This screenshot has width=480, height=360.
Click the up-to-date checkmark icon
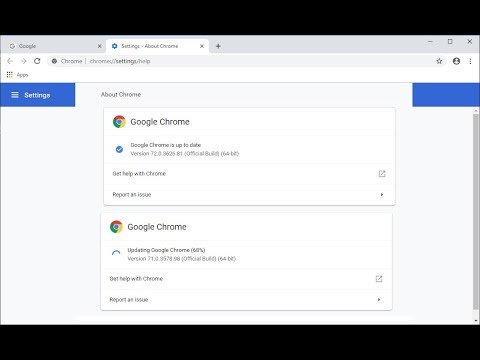click(x=119, y=149)
